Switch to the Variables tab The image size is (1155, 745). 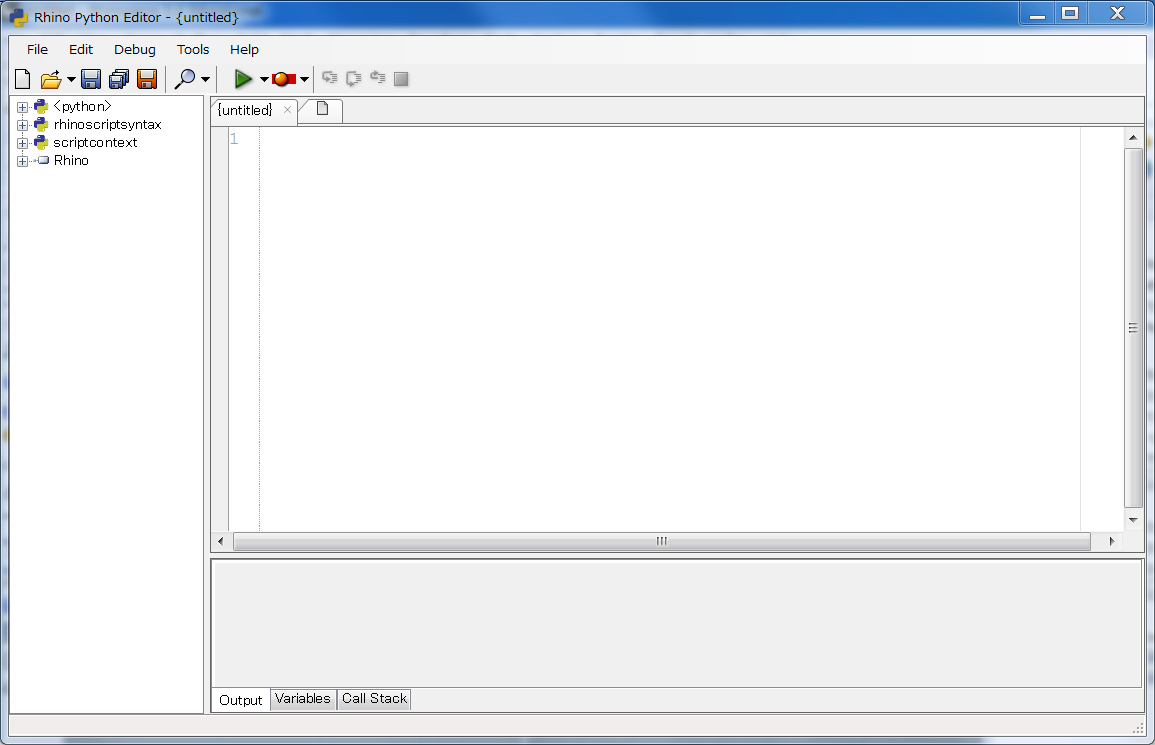(303, 699)
